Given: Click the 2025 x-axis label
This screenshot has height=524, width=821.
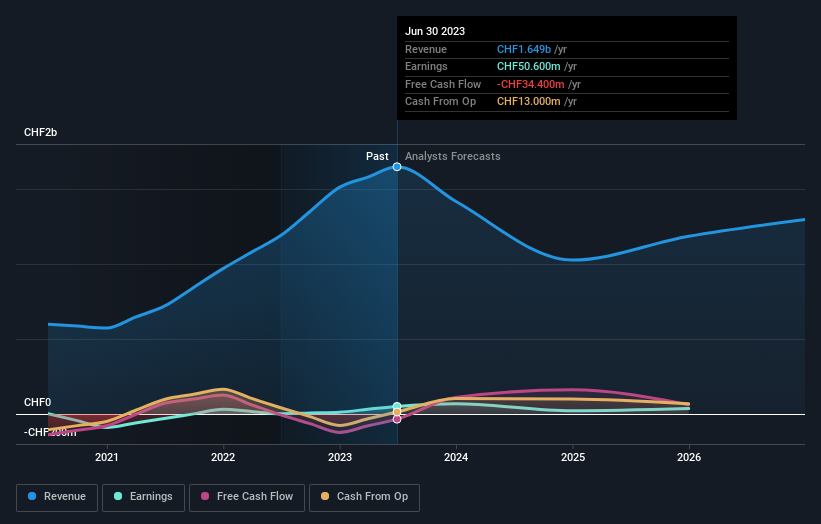Looking at the screenshot, I should [573, 457].
